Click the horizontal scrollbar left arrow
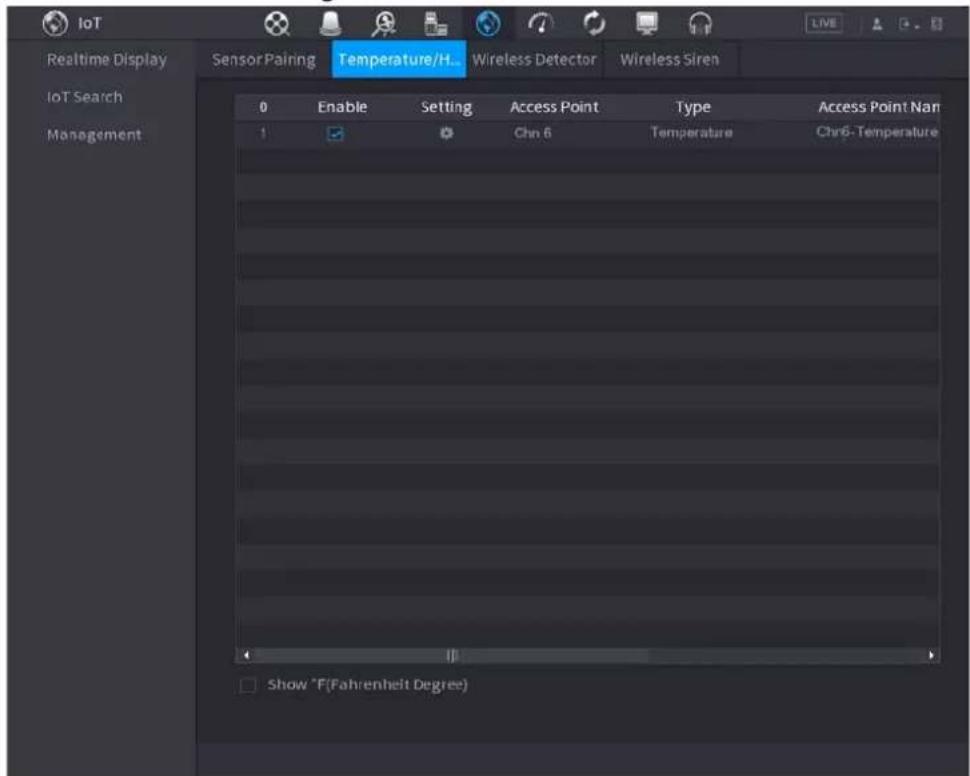970x776 pixels. tap(246, 655)
